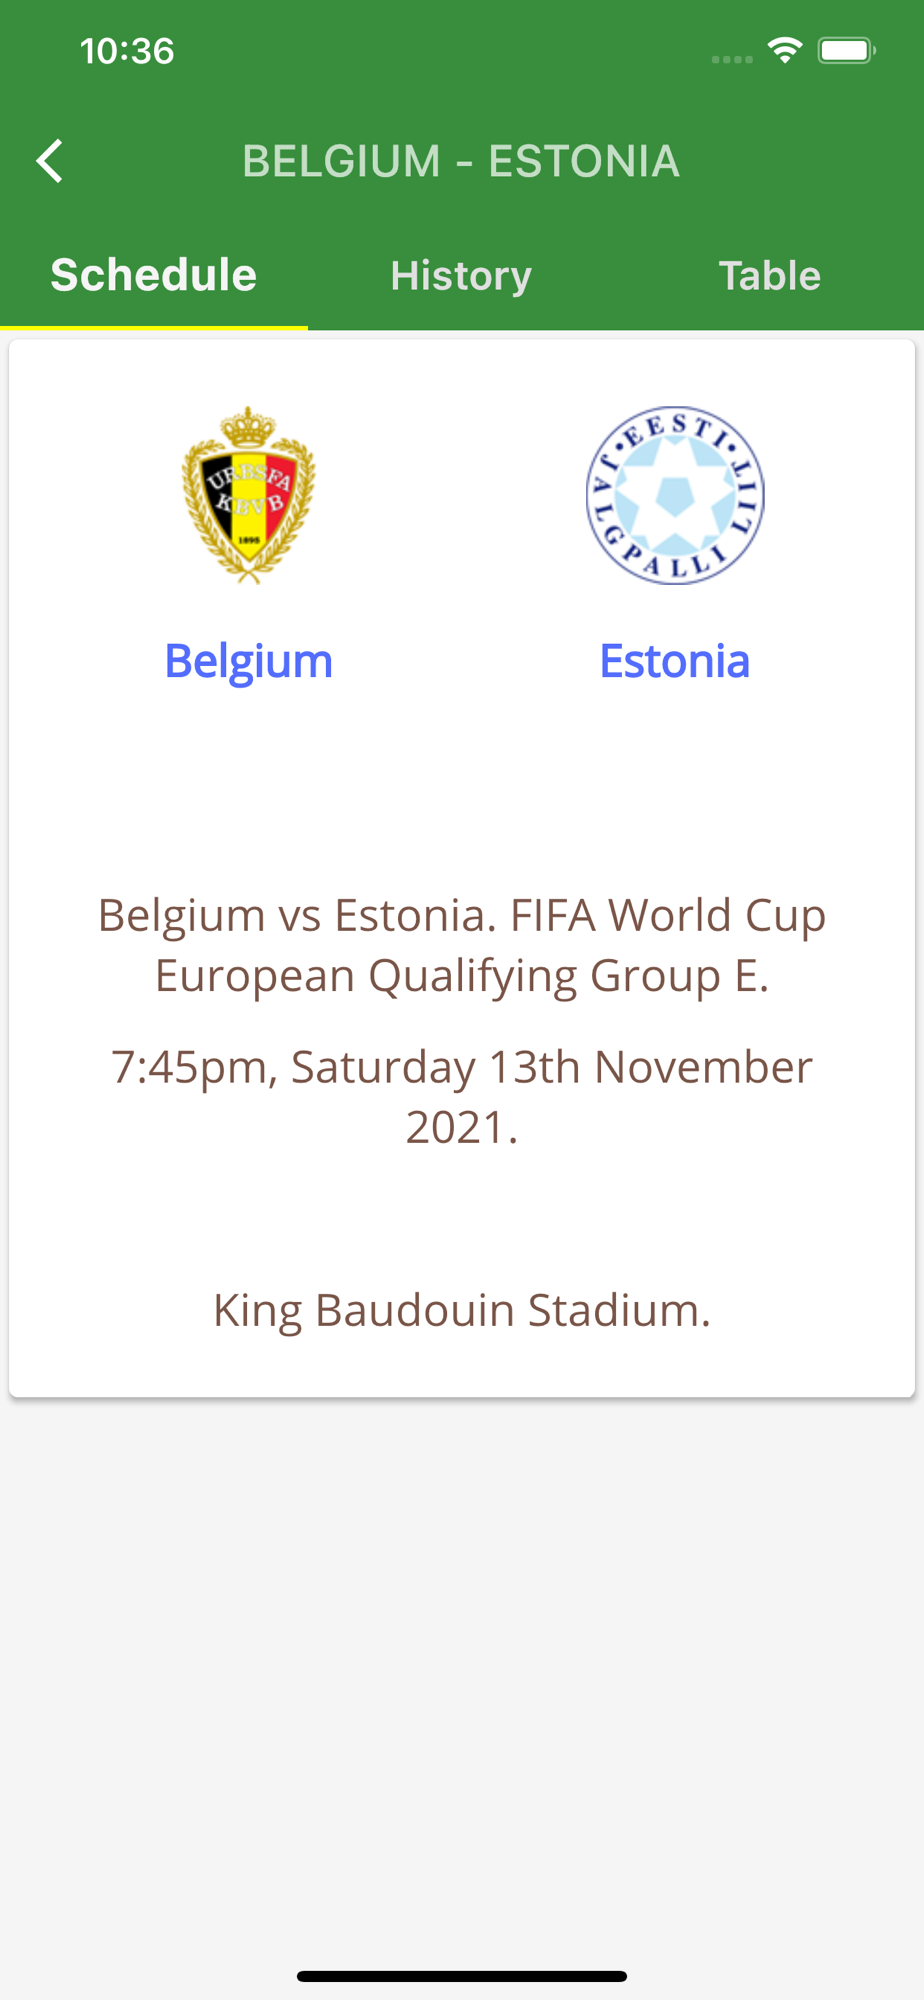
Task: Tap the white match details card
Action: click(462, 868)
